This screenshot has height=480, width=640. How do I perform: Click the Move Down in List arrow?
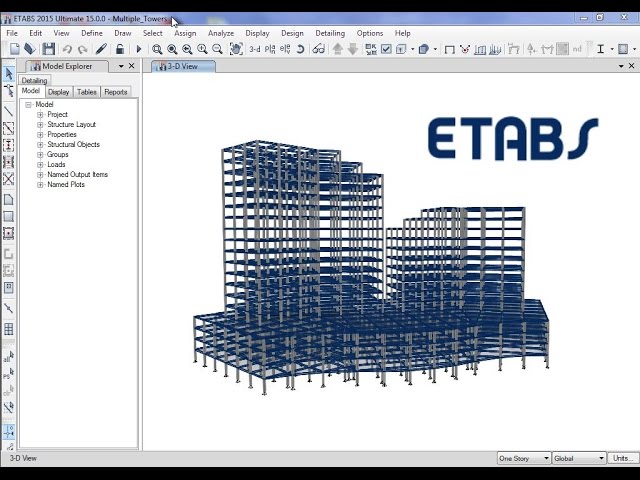click(353, 49)
